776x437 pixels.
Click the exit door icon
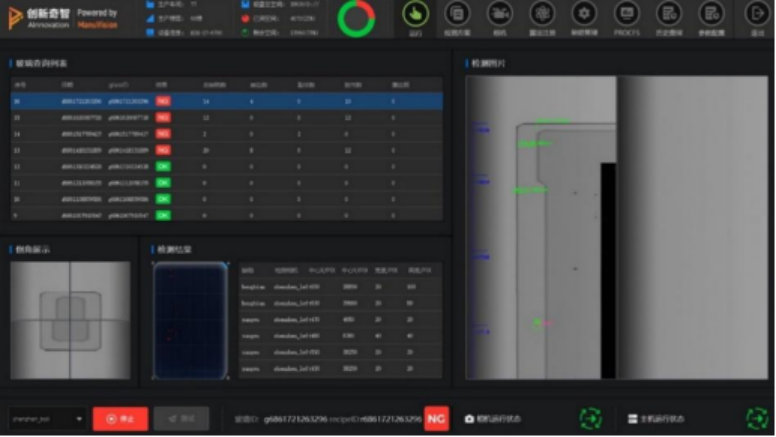(757, 14)
